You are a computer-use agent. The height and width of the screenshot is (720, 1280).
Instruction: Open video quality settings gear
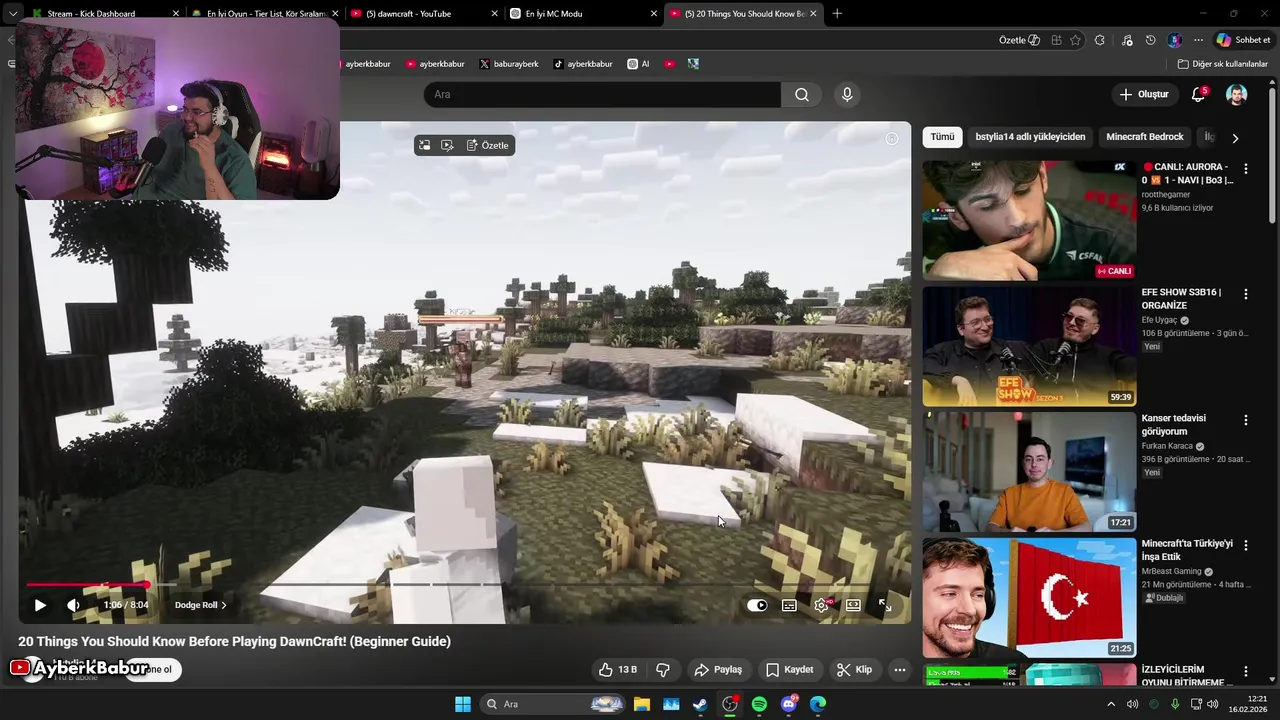(822, 605)
